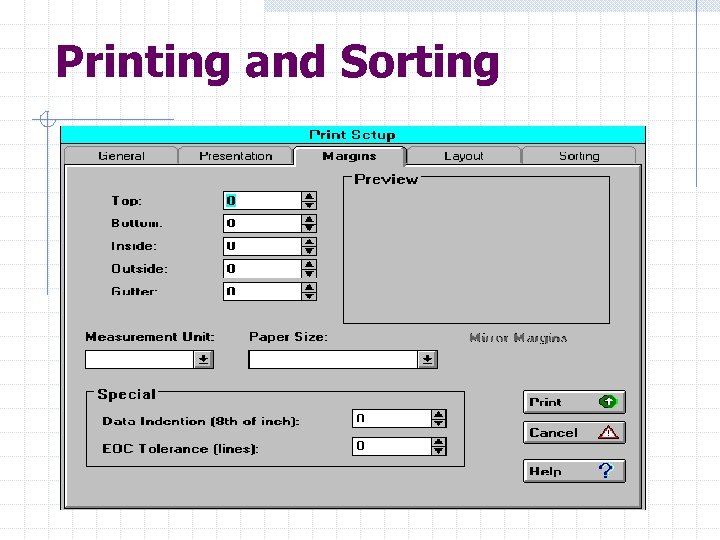Decrease EOC Tolerance with down arrow
The height and width of the screenshot is (540, 720).
(x=439, y=450)
